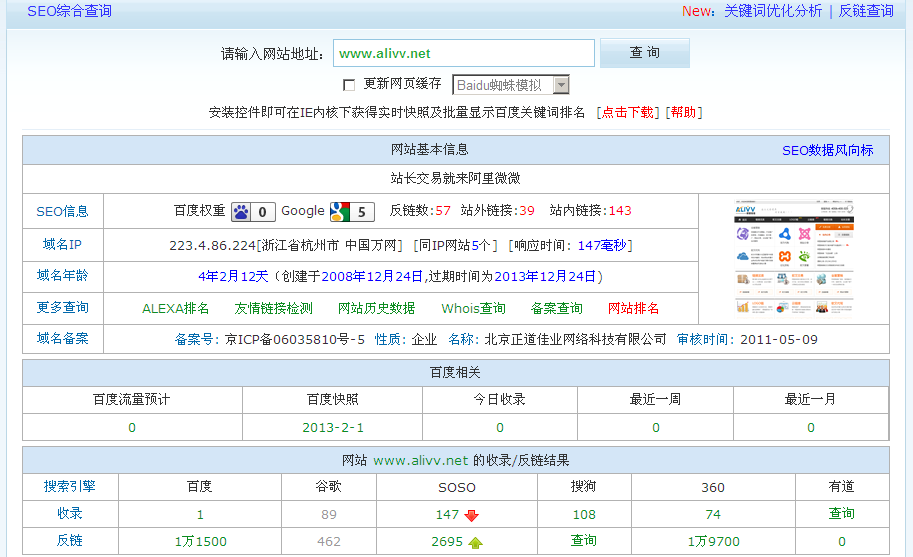Click the Google 反链 value 462
Image resolution: width=913 pixels, height=557 pixels.
tap(329, 542)
